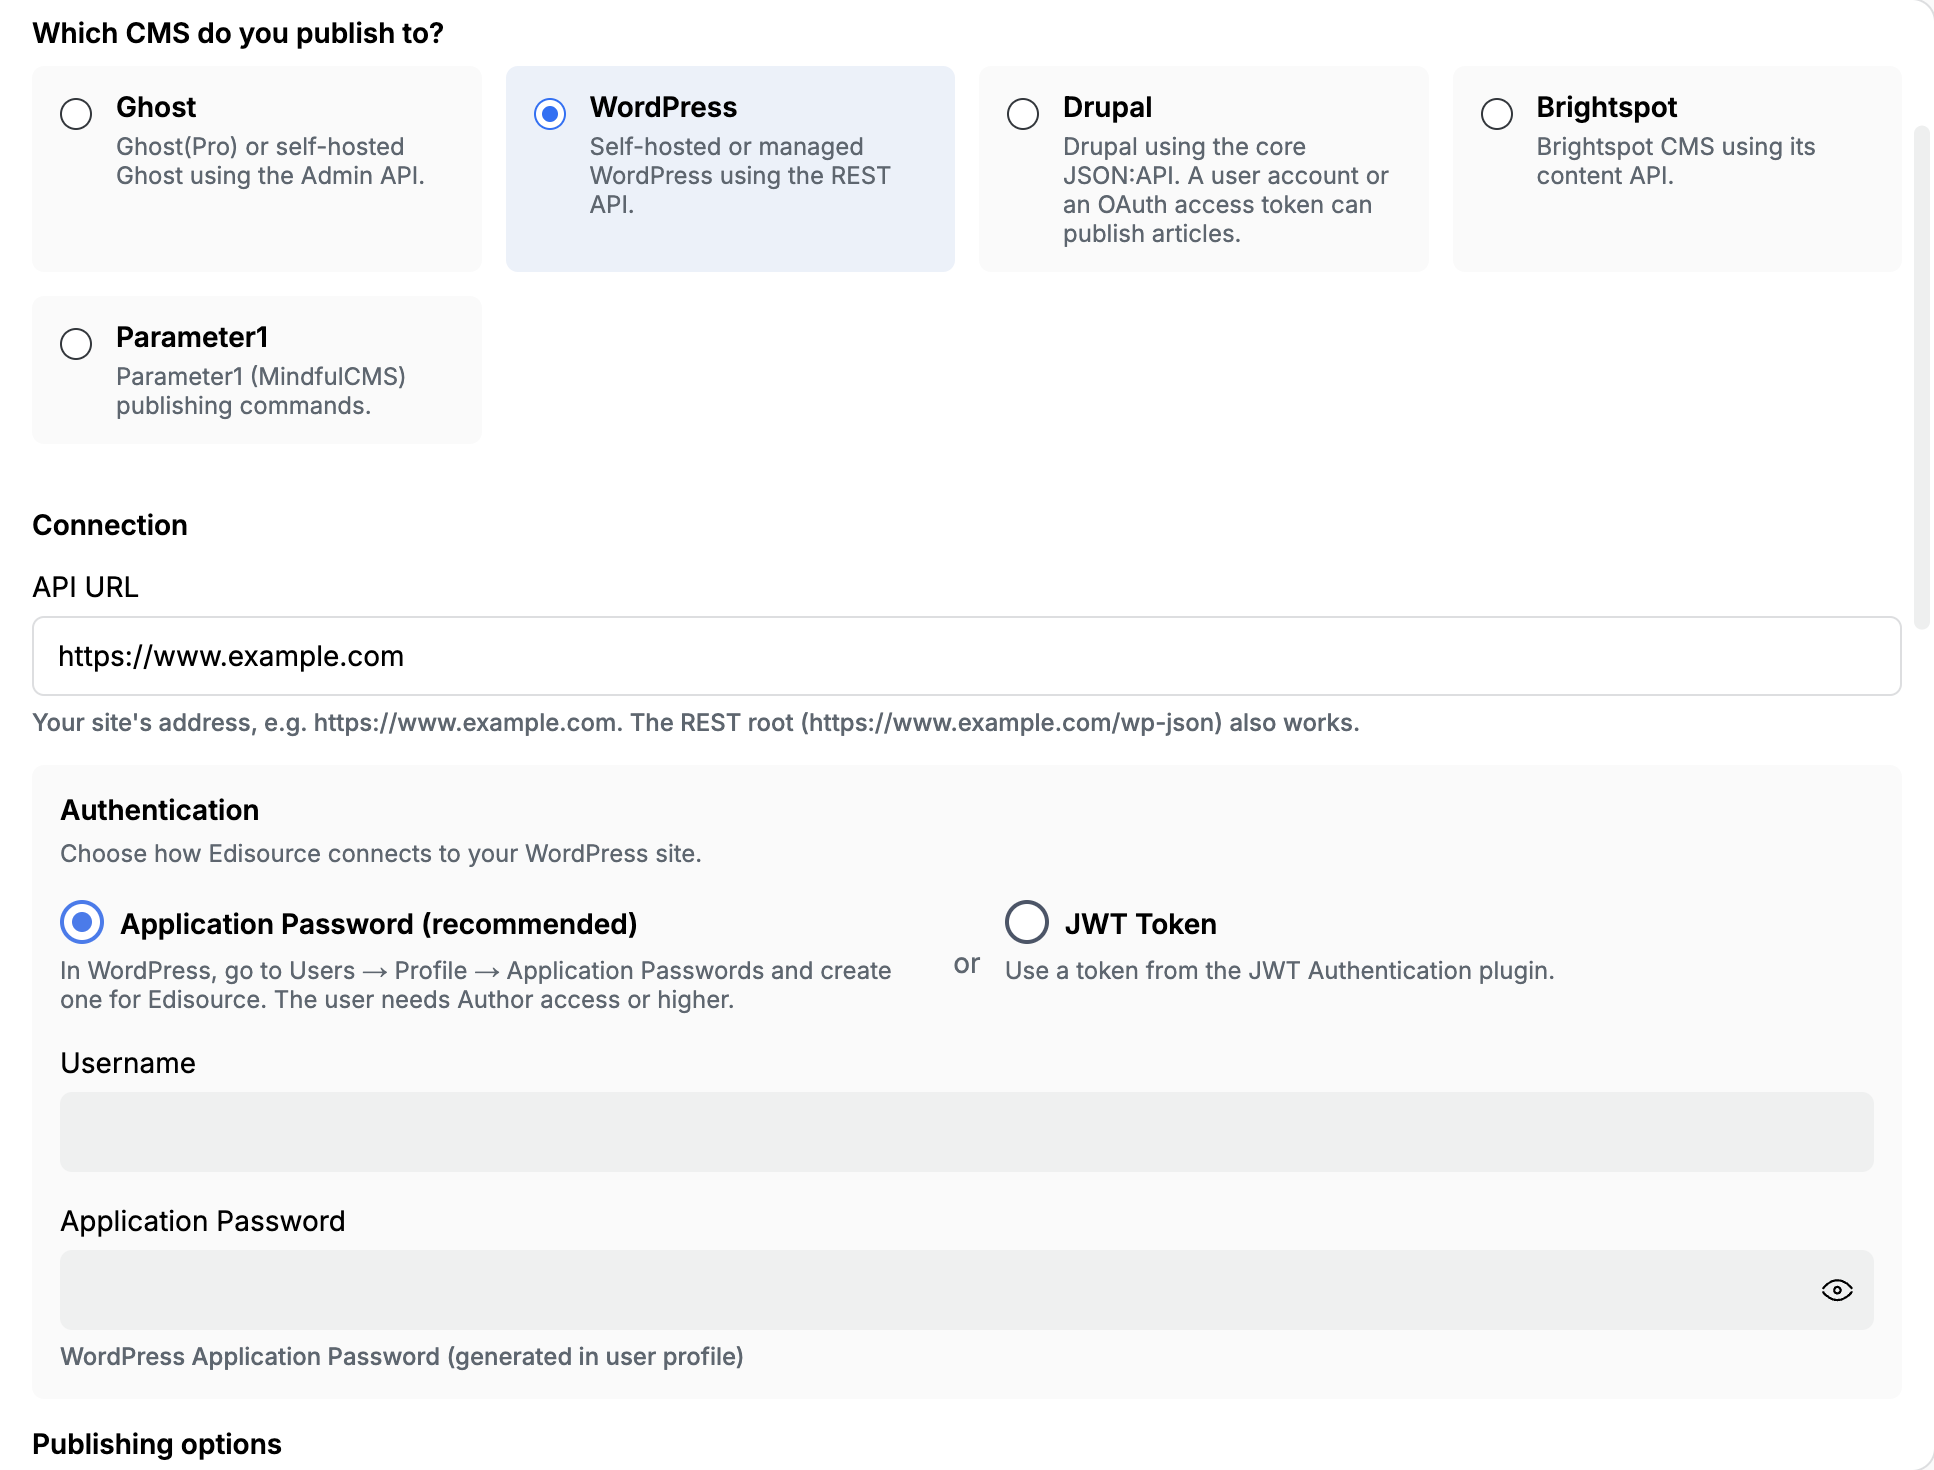Screen dimensions: 1934x1470
Task: Select Application Password authentication radio
Action: [x=82, y=922]
